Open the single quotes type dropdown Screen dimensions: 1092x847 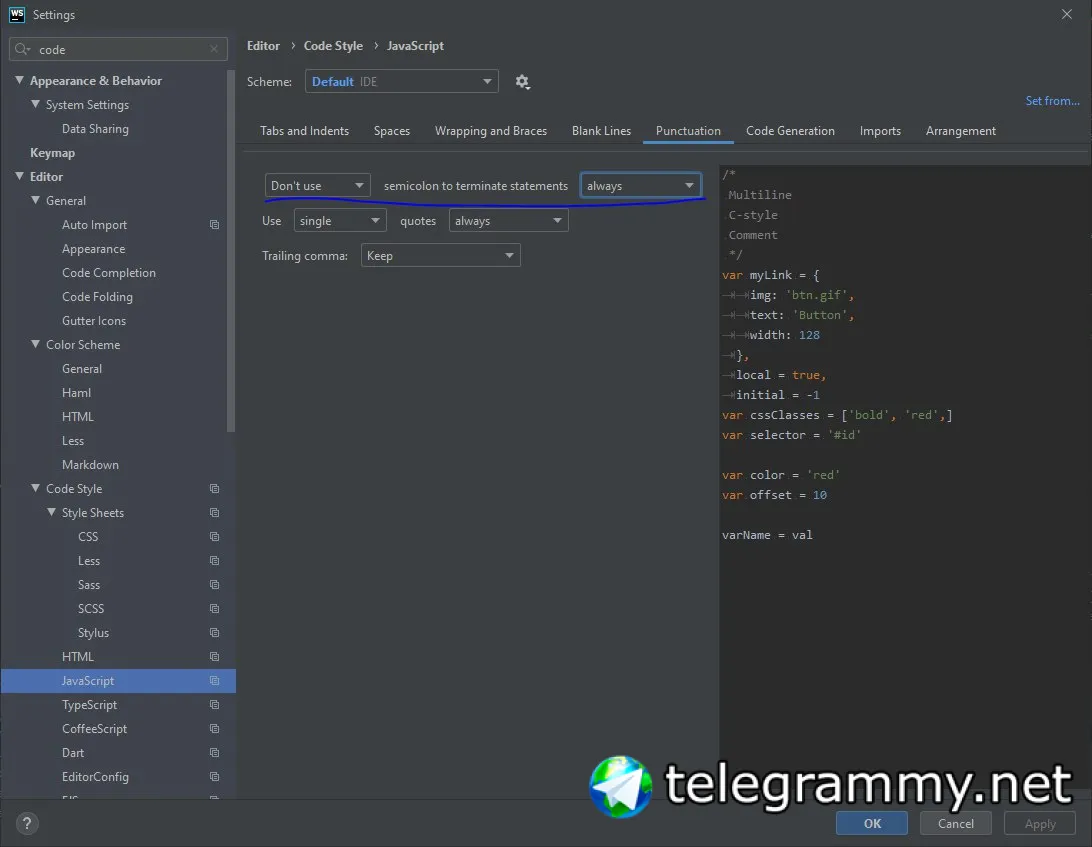click(x=340, y=220)
